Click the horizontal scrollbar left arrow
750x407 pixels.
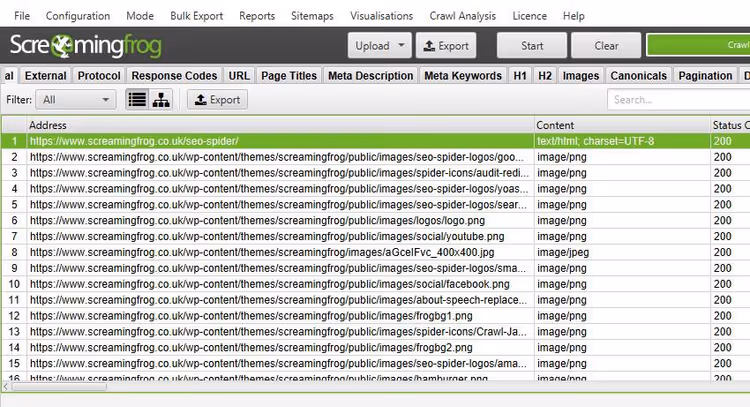coord(5,386)
